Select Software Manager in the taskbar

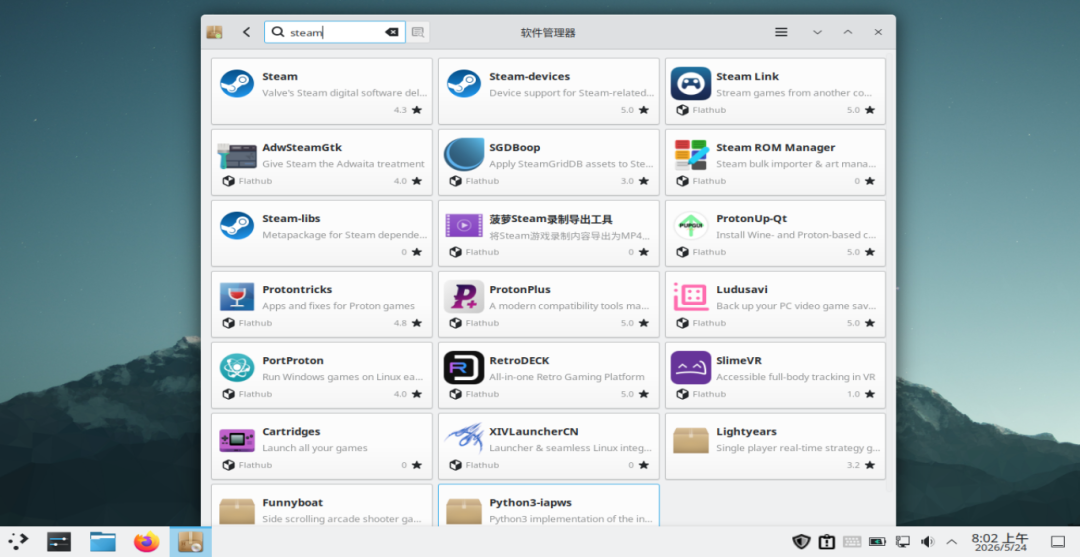[190, 542]
